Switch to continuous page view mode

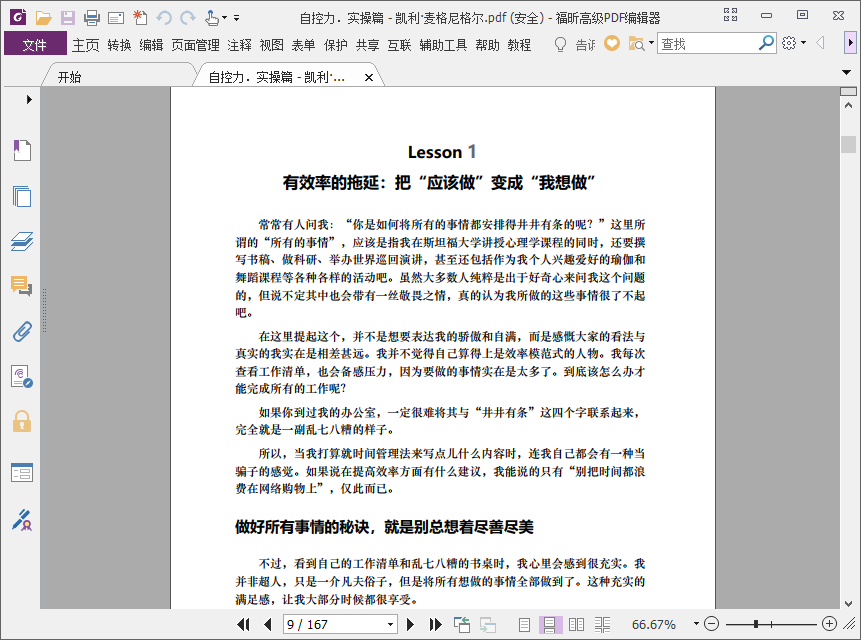click(x=550, y=624)
